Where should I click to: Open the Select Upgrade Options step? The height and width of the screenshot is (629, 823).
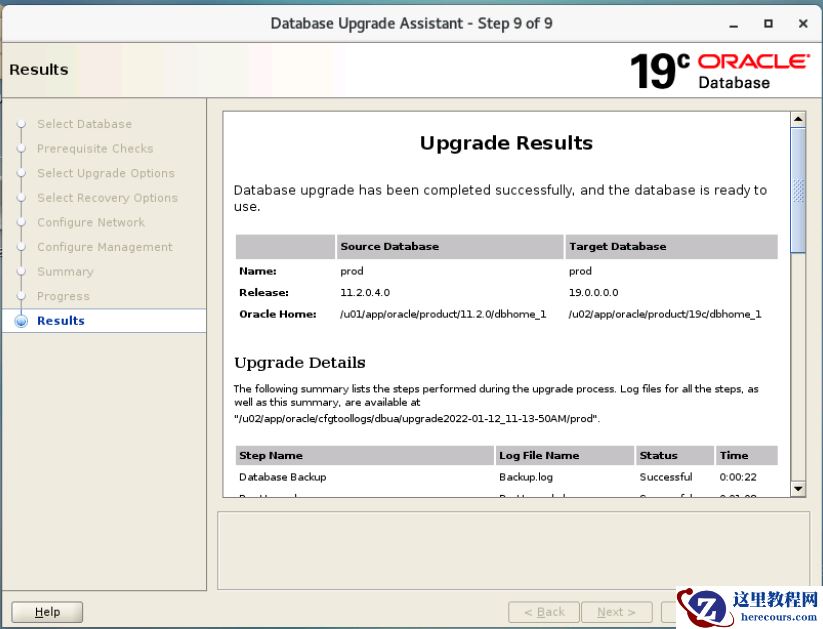point(105,173)
